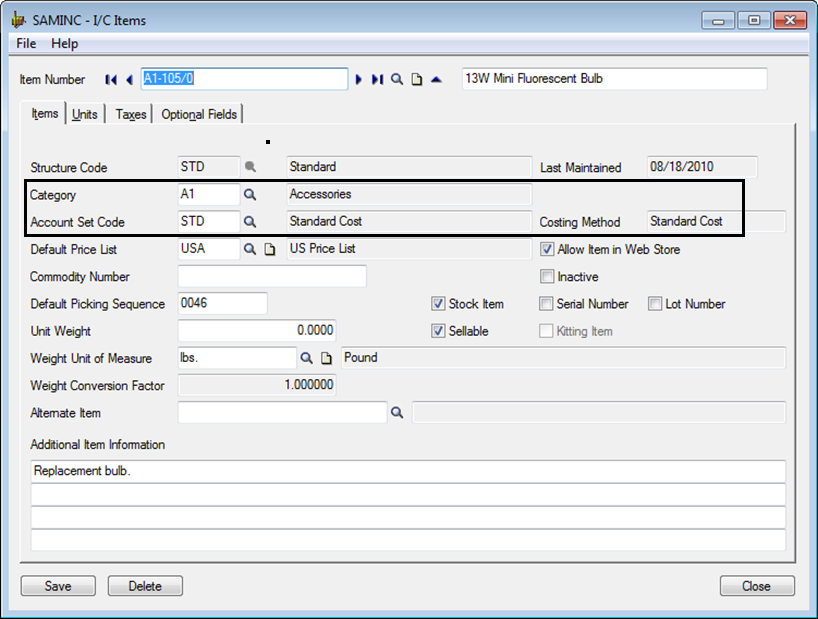818x619 pixels.
Task: Open Alternate Item finder magnifier
Action: [397, 412]
